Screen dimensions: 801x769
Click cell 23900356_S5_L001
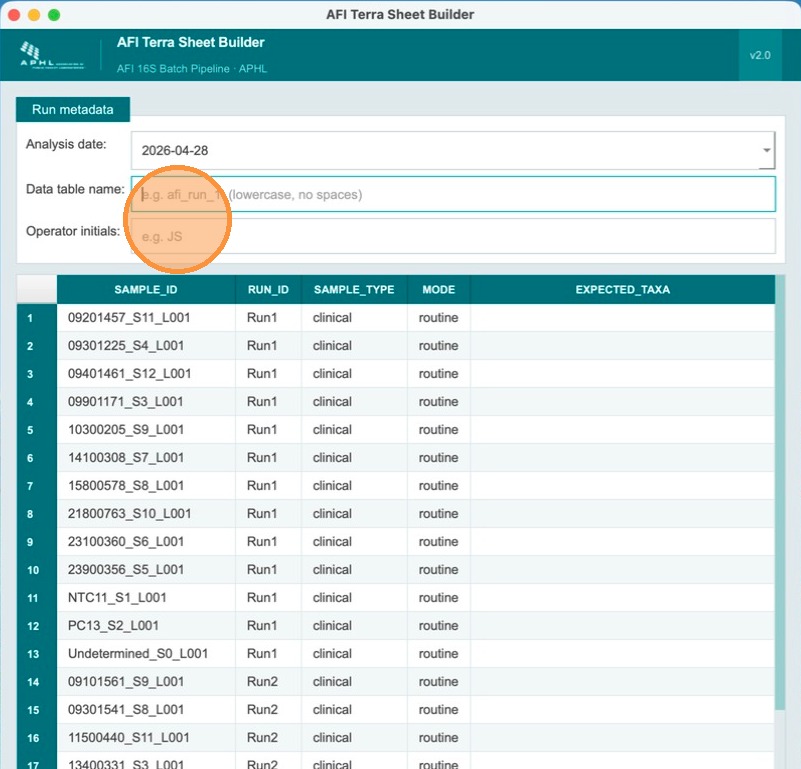point(146,570)
